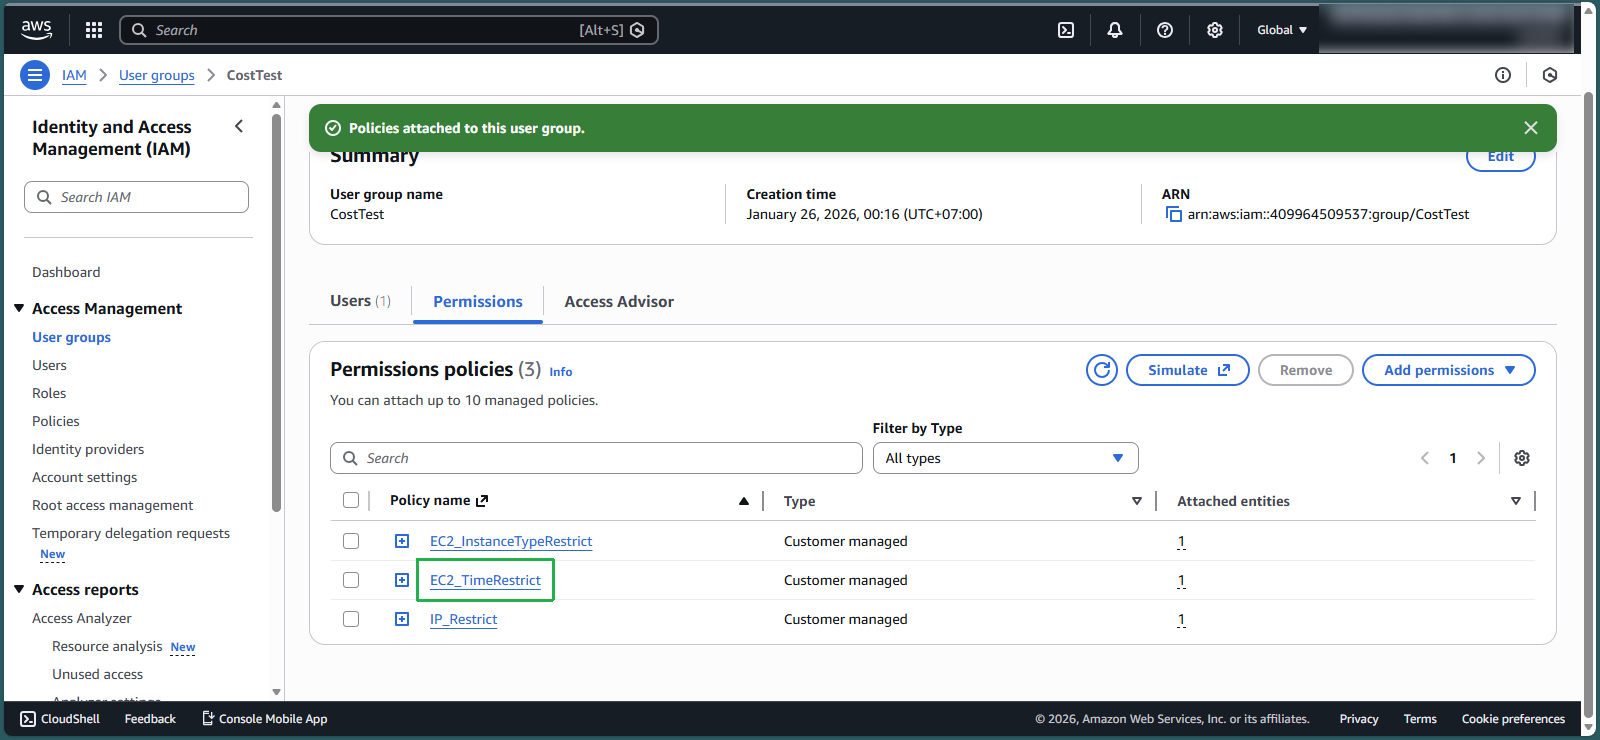Check the EC2_TimeRestrict row checkbox

pos(351,580)
